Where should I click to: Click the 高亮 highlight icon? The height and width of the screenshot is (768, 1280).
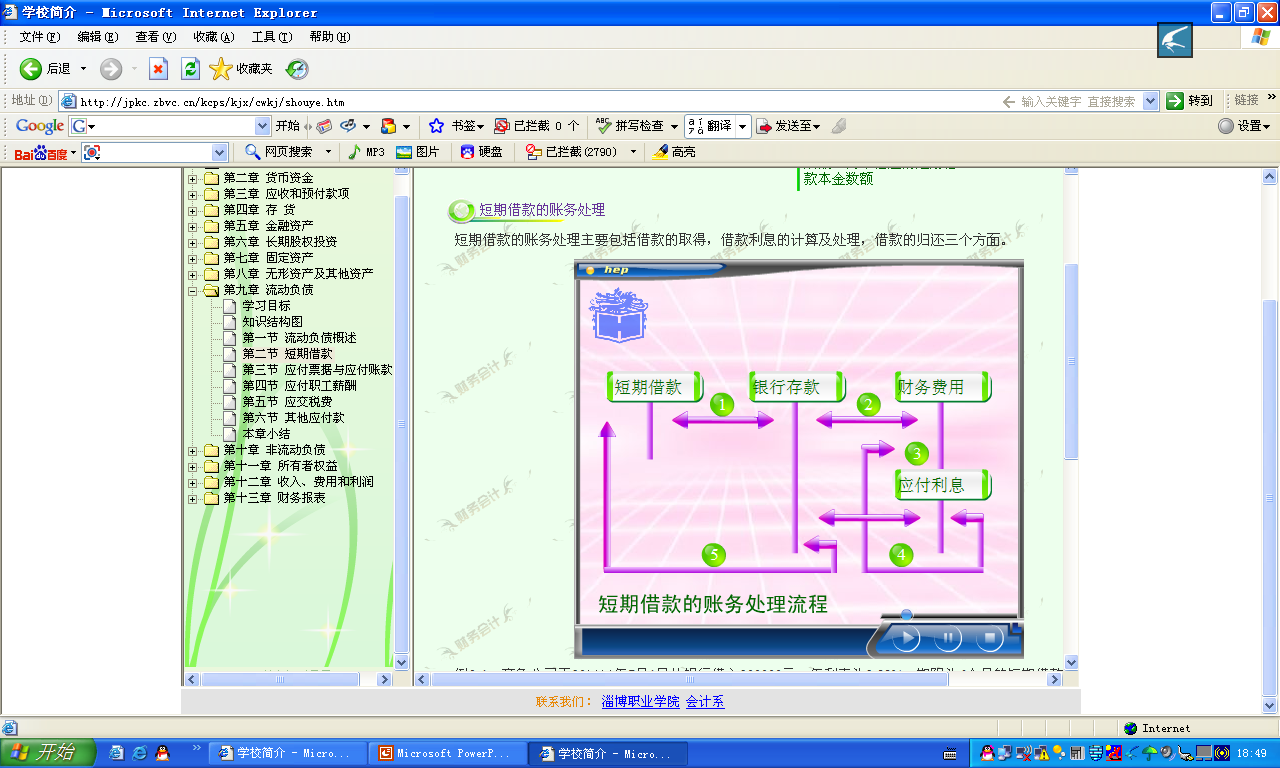point(660,152)
